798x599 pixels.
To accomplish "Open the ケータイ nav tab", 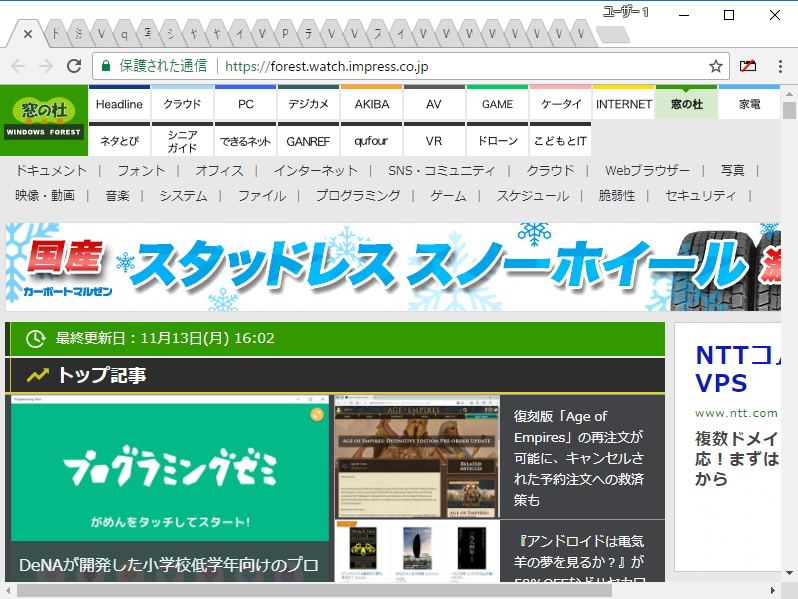I will coord(560,104).
